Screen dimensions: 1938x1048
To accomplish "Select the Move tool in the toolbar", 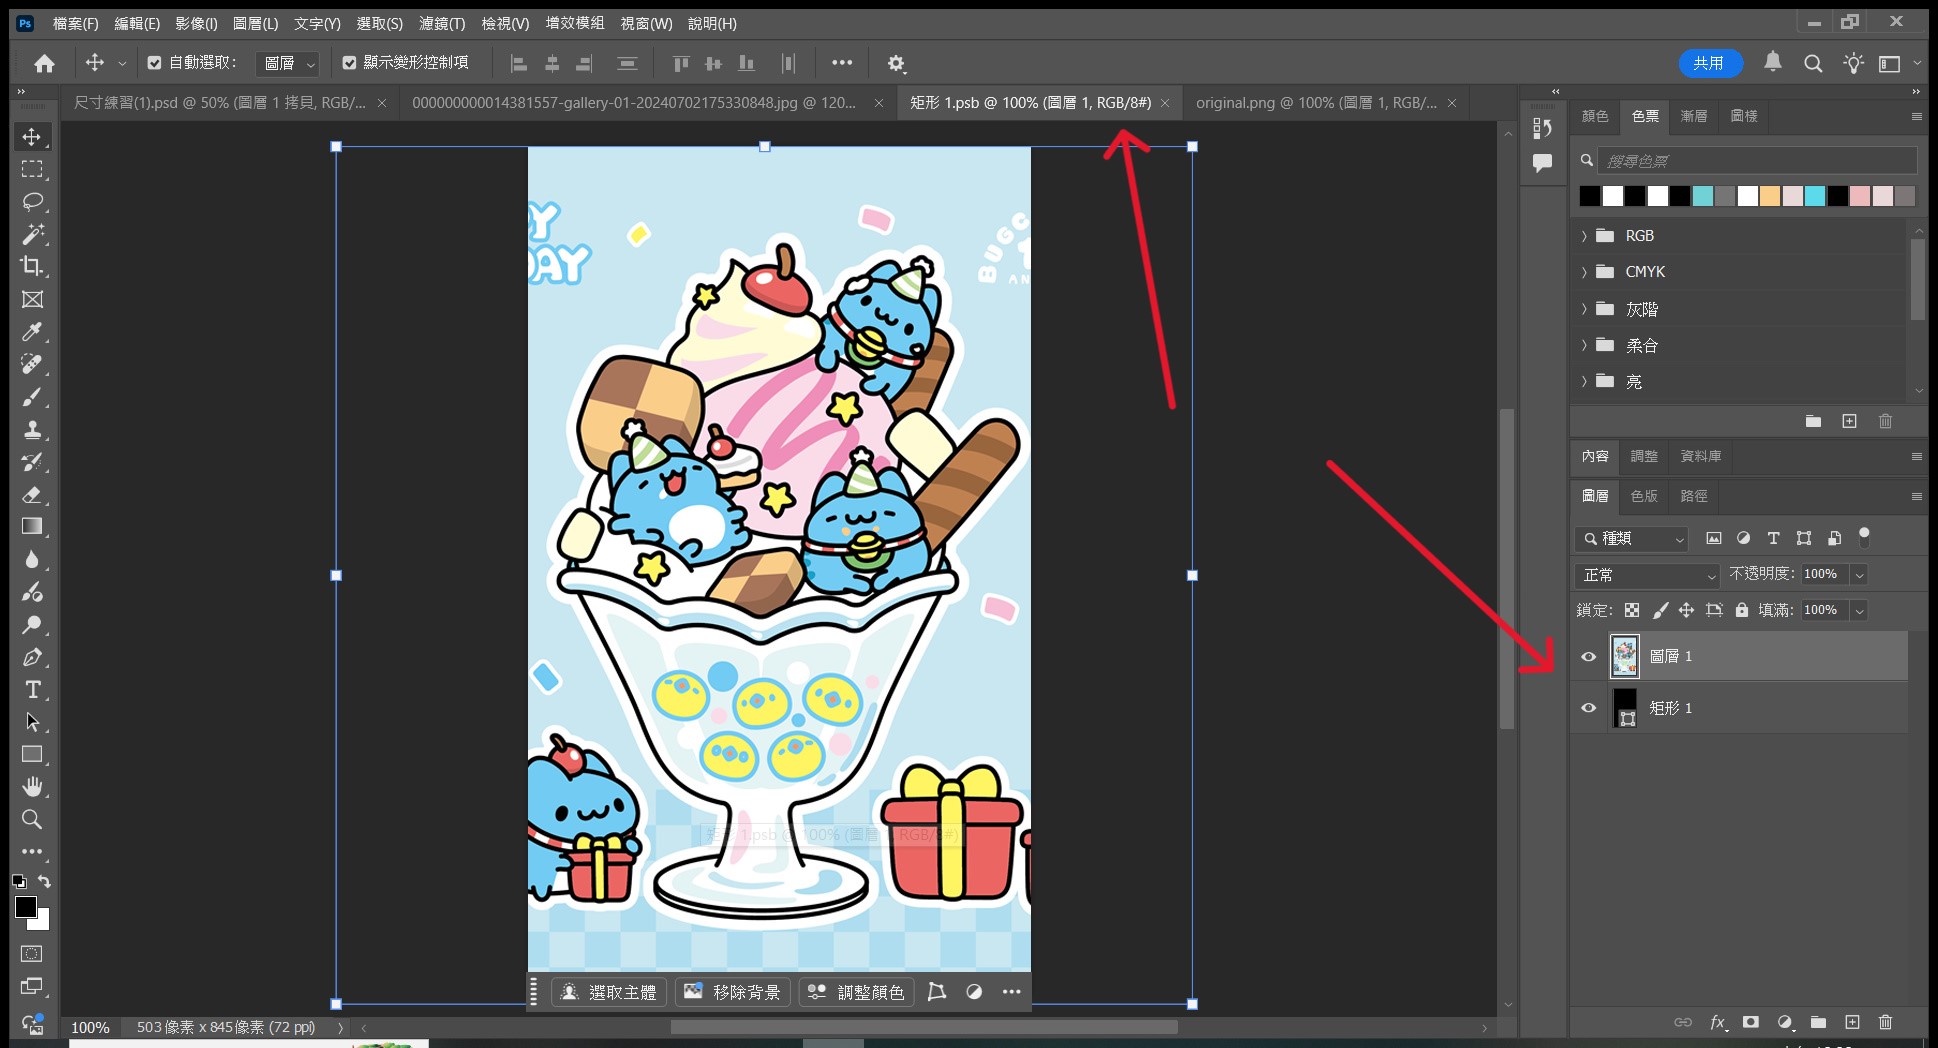I will pos(32,137).
